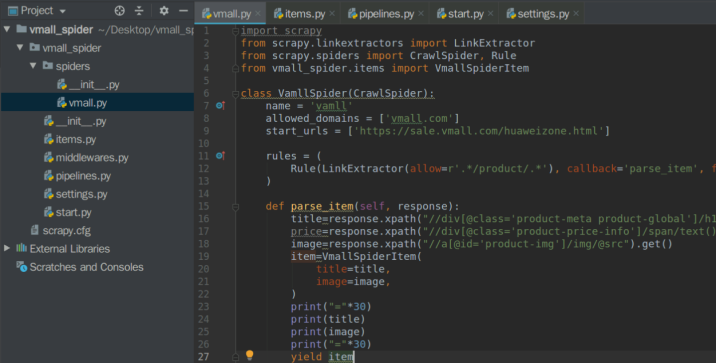Viewport: 717px width, 363px height.
Task: Close the settings.py tab
Action: pos(576,14)
